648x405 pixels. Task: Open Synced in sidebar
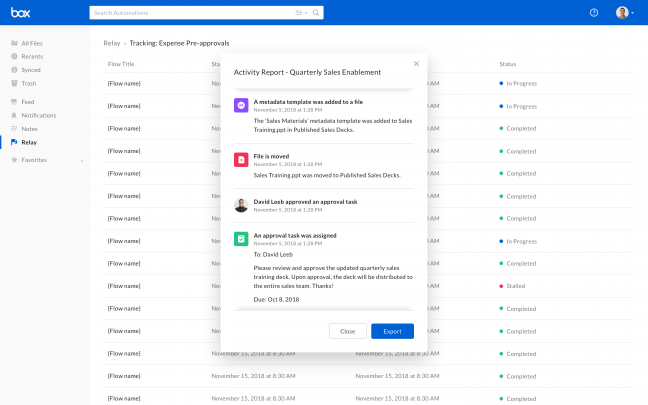[31, 70]
